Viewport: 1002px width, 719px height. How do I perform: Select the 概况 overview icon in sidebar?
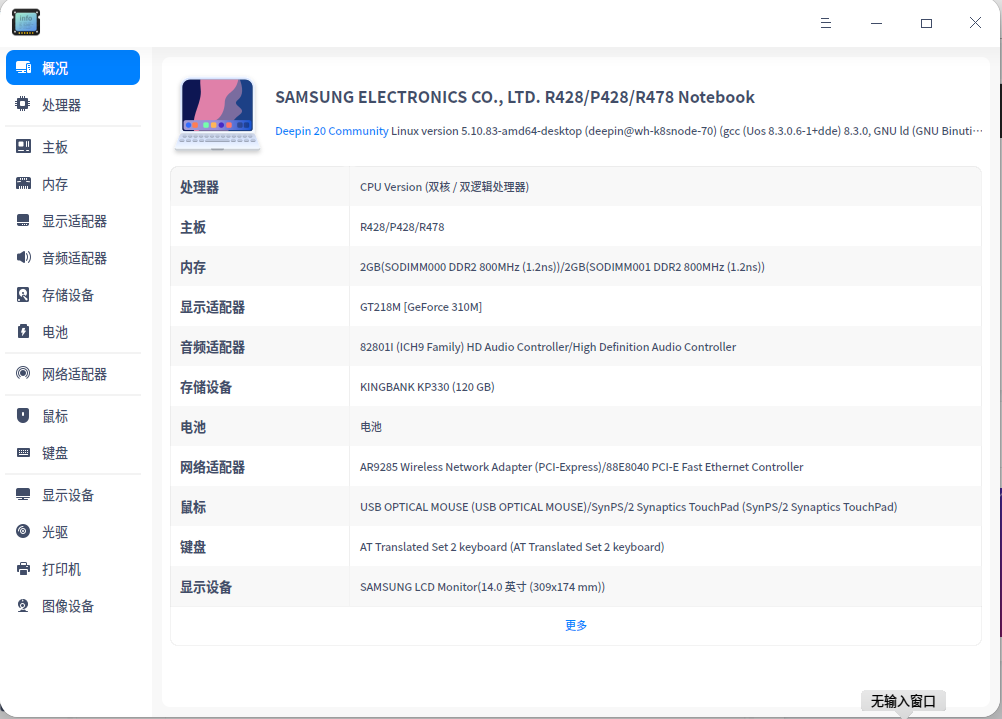[24, 68]
